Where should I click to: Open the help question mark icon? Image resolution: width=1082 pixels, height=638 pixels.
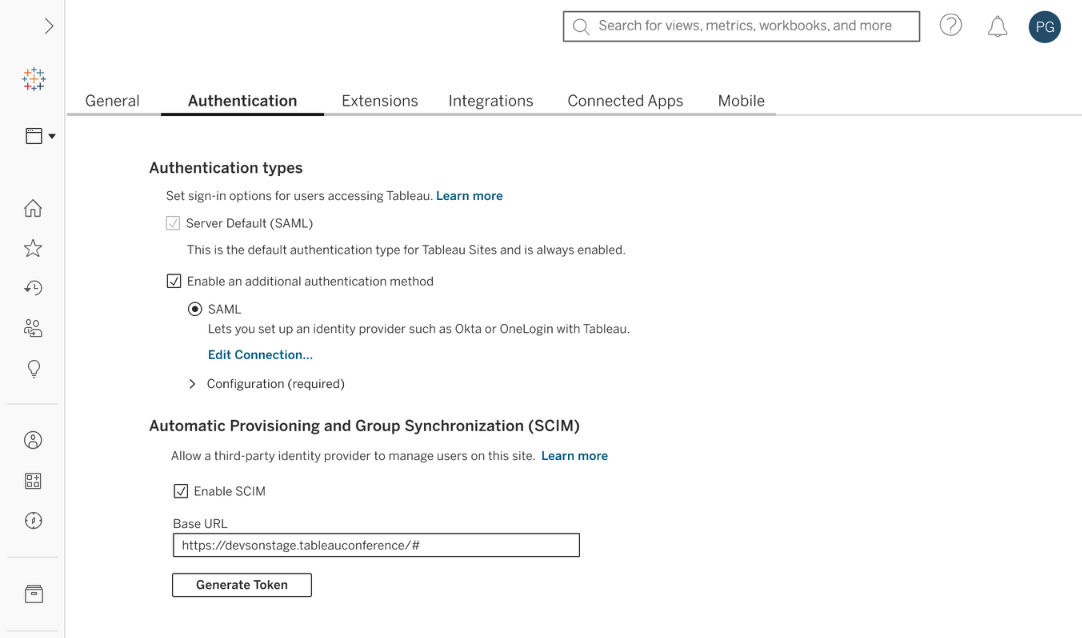950,26
